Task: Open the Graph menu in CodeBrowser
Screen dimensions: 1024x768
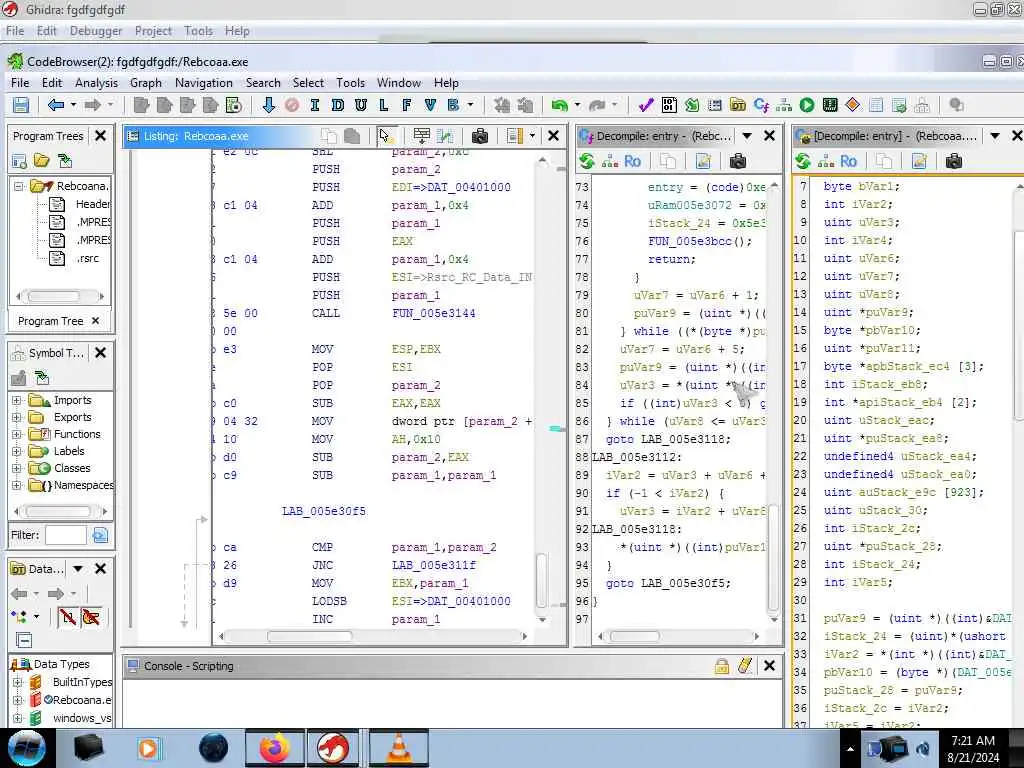Action: click(146, 83)
